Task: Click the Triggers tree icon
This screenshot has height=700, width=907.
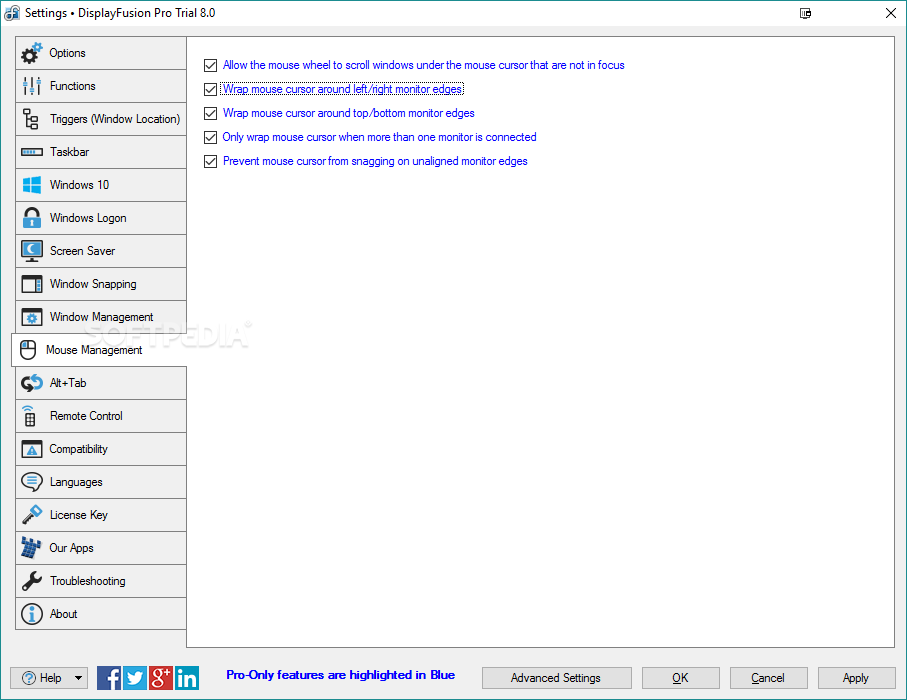Action: (x=31, y=119)
